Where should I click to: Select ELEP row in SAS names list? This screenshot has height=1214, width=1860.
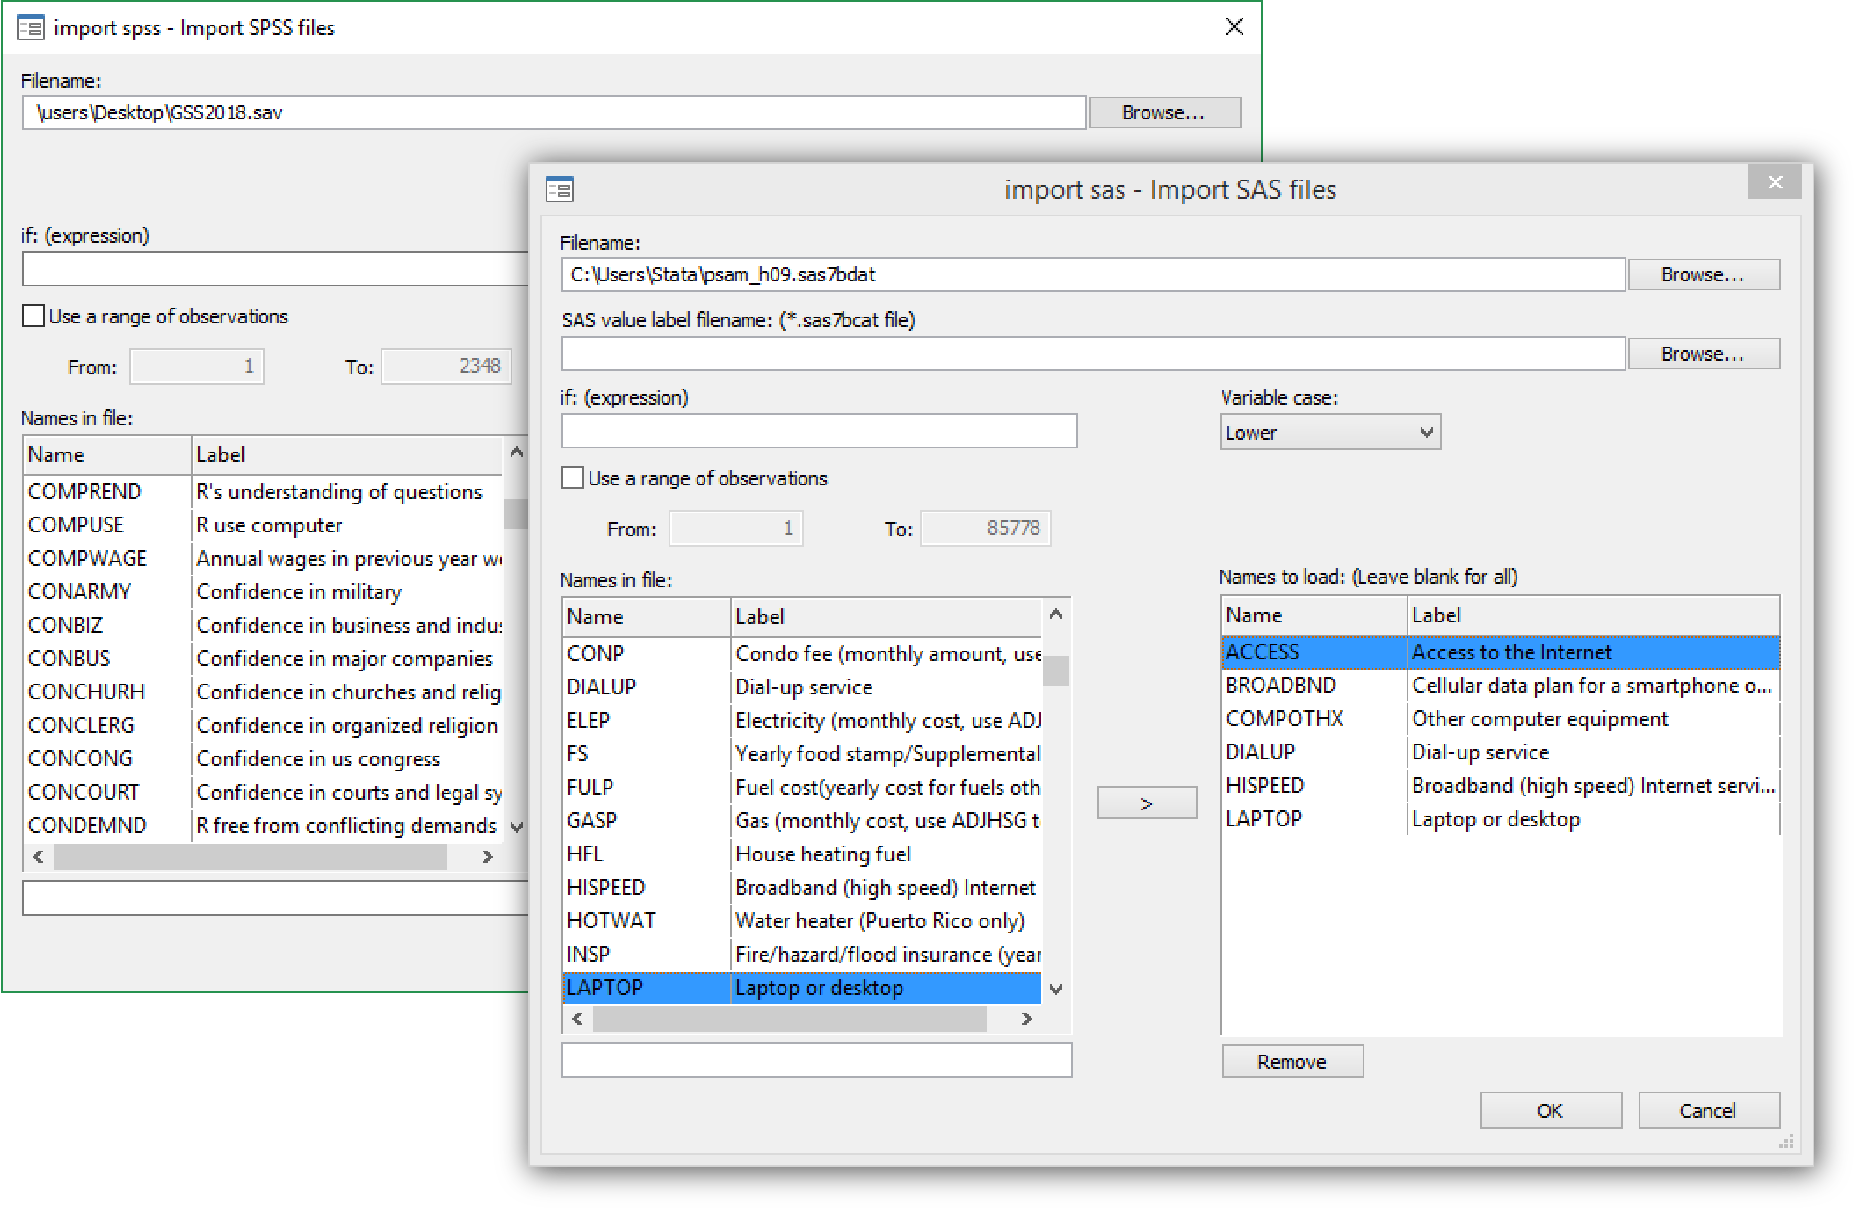[x=802, y=720]
